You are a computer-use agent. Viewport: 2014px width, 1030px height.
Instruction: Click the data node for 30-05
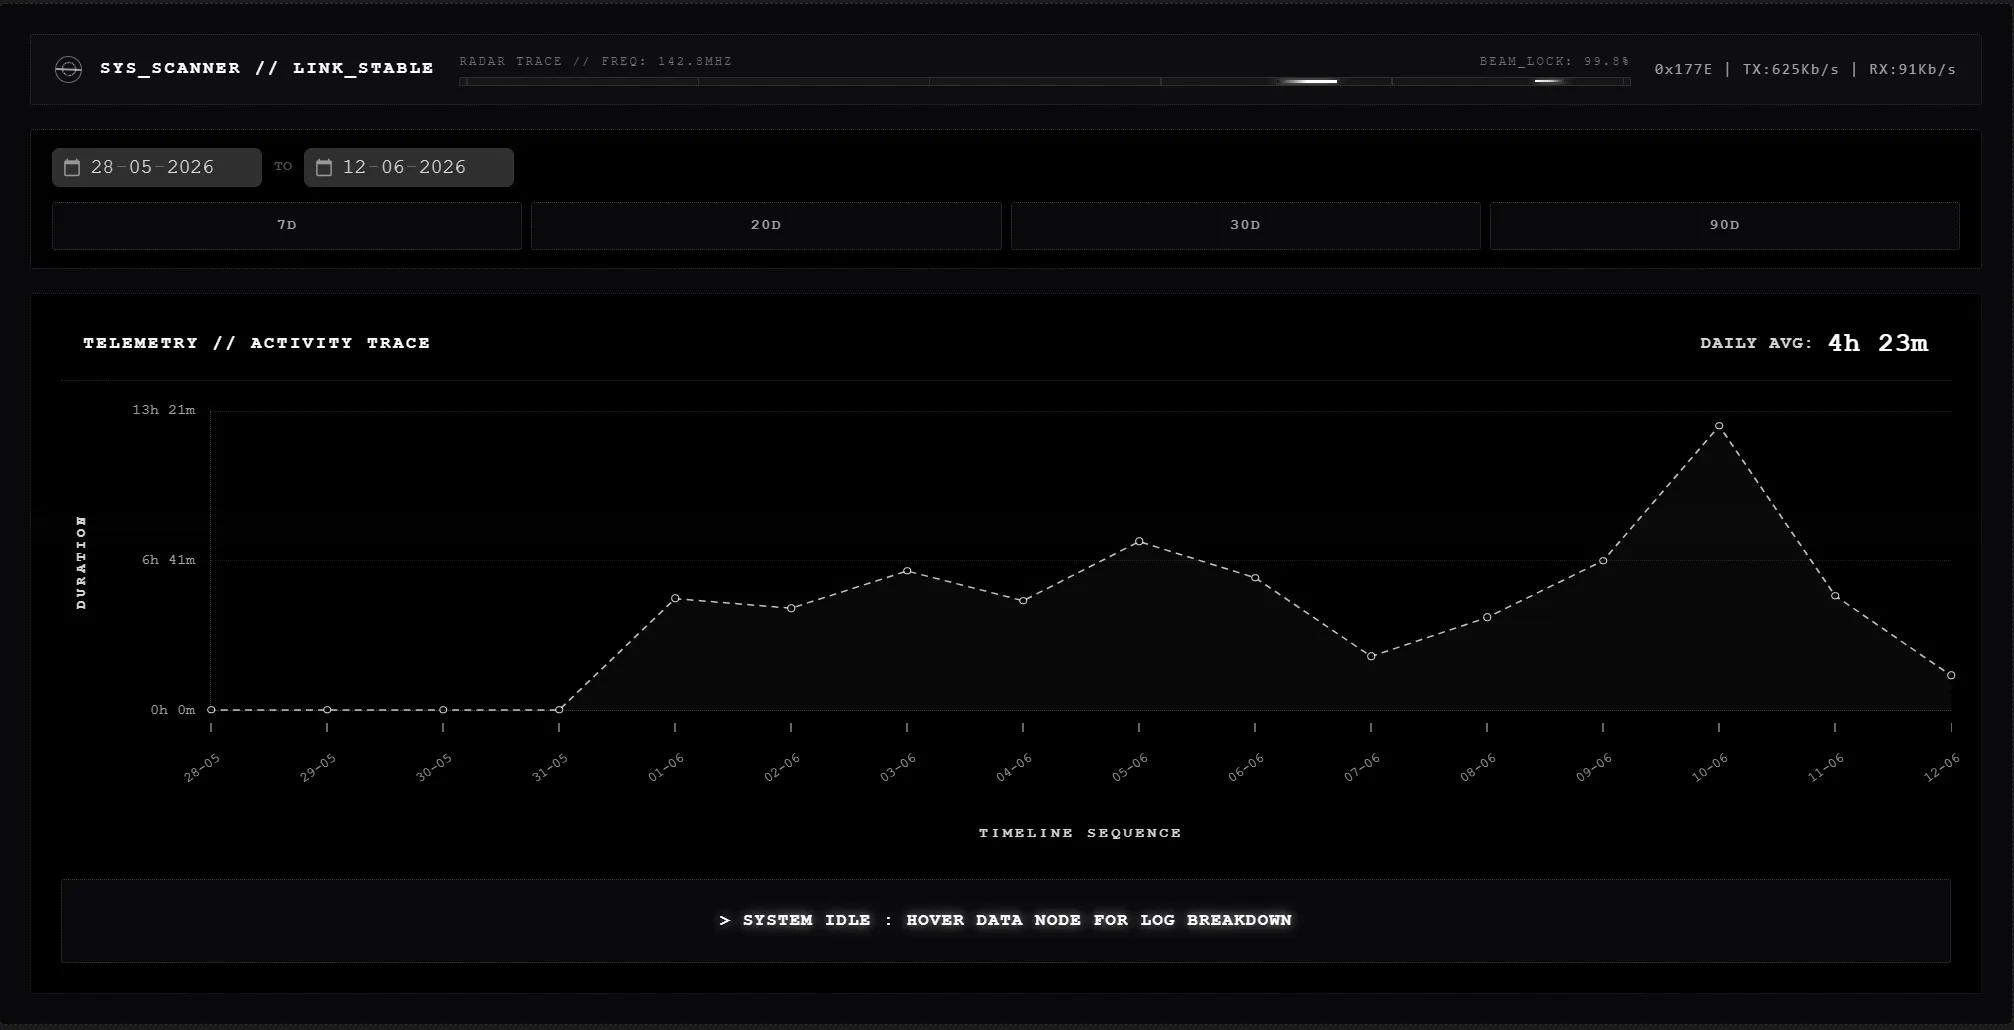click(443, 710)
